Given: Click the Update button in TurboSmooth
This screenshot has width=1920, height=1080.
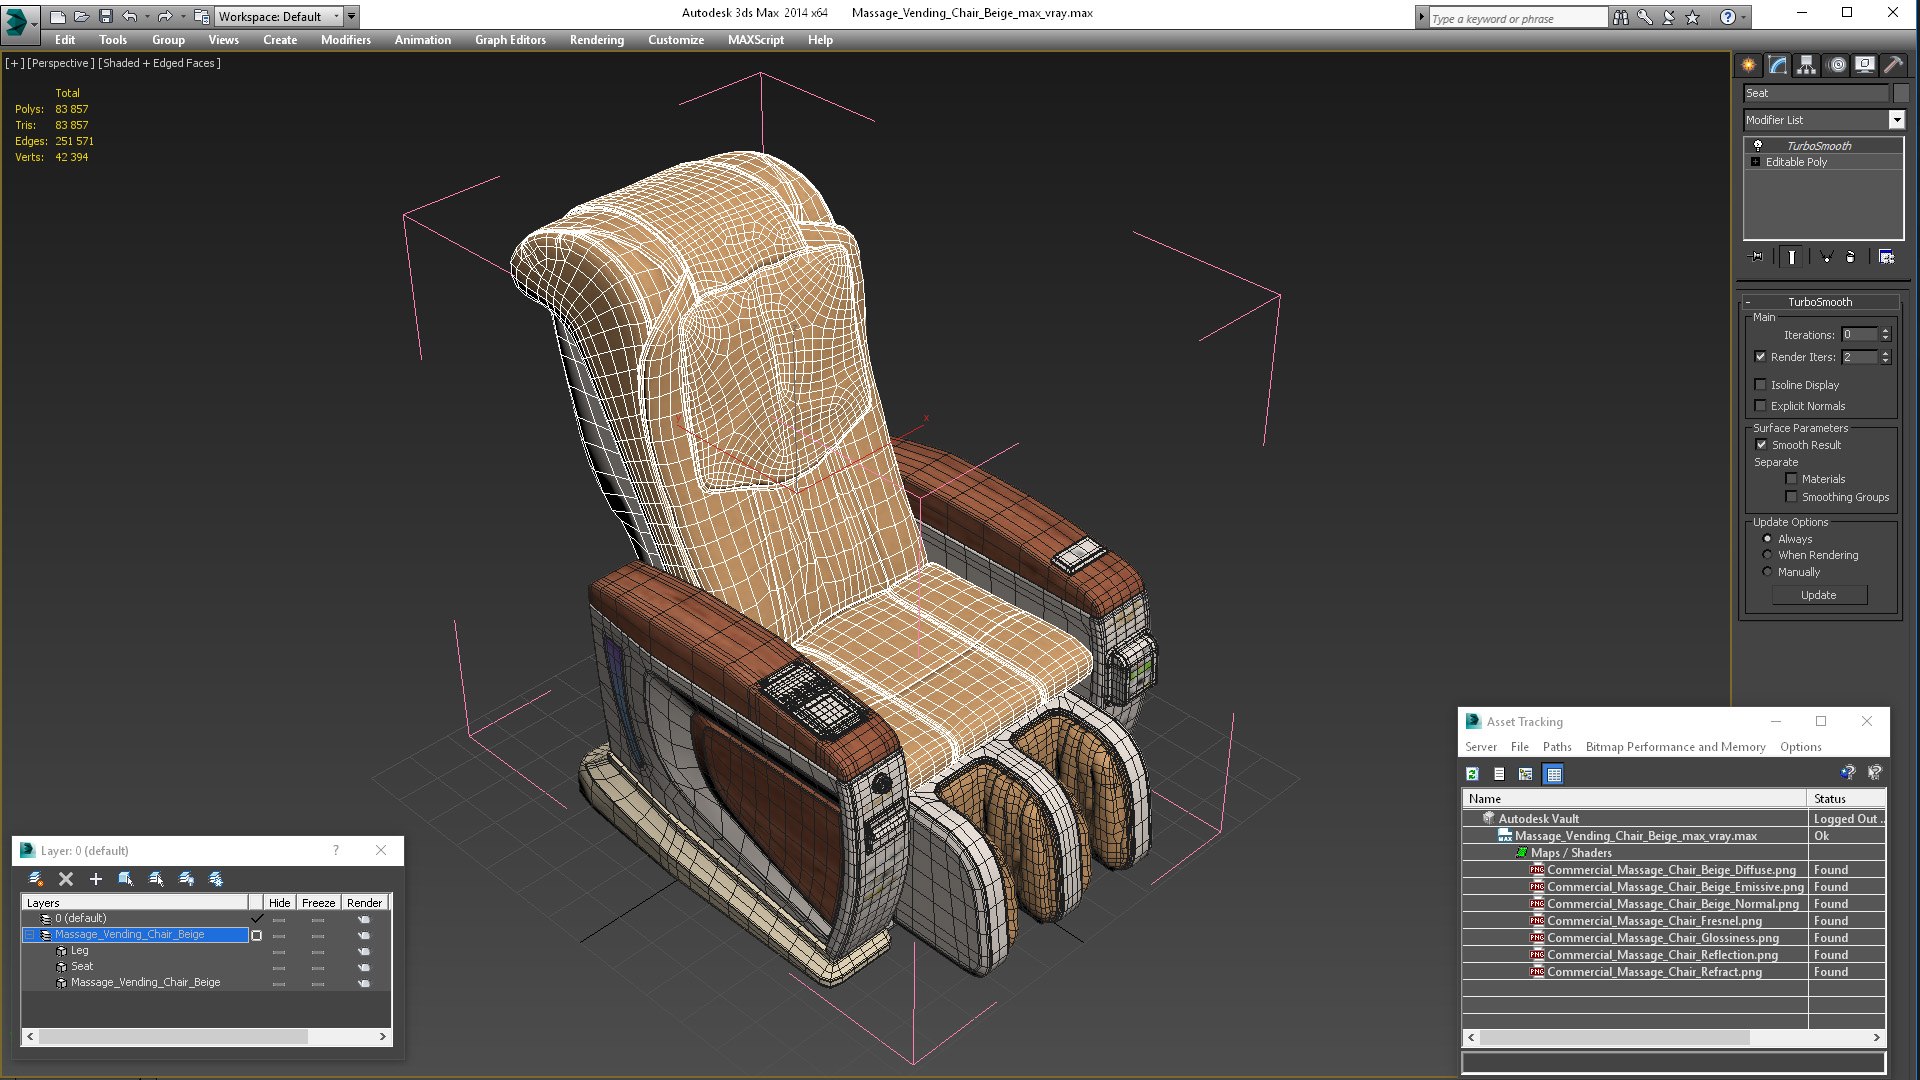Looking at the screenshot, I should pos(1818,595).
